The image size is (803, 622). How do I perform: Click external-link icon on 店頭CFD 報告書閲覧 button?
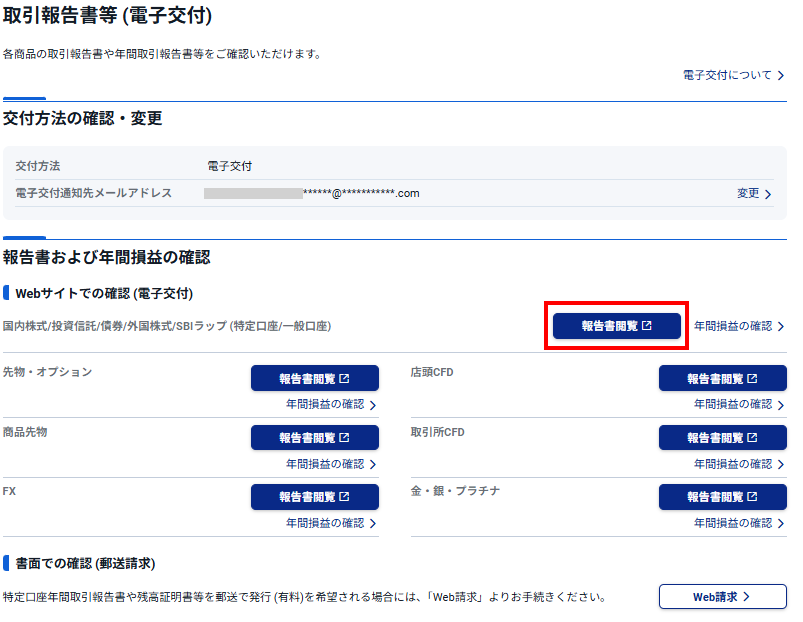click(752, 379)
